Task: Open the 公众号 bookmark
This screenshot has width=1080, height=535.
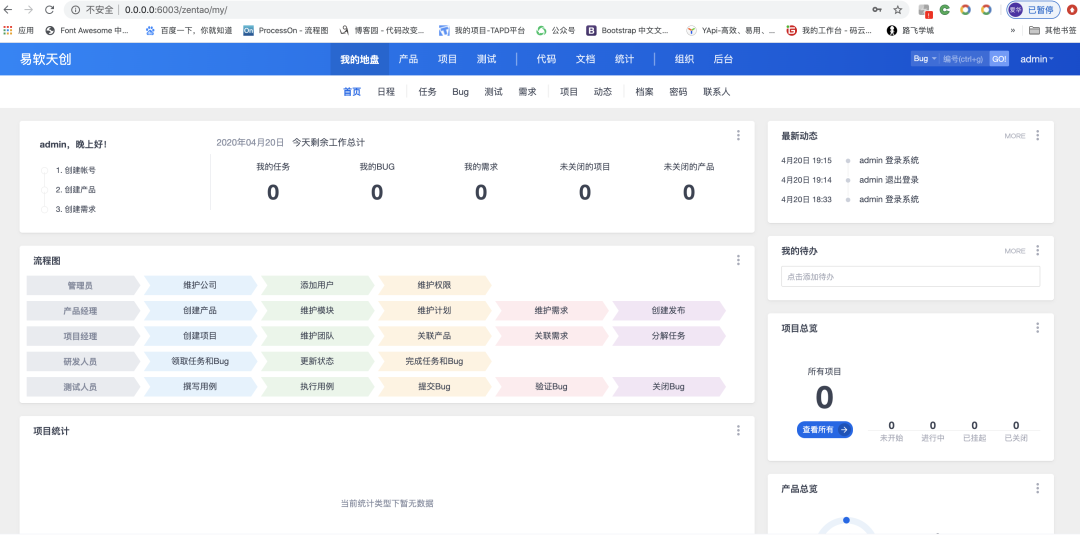Action: pyautogui.click(x=555, y=30)
